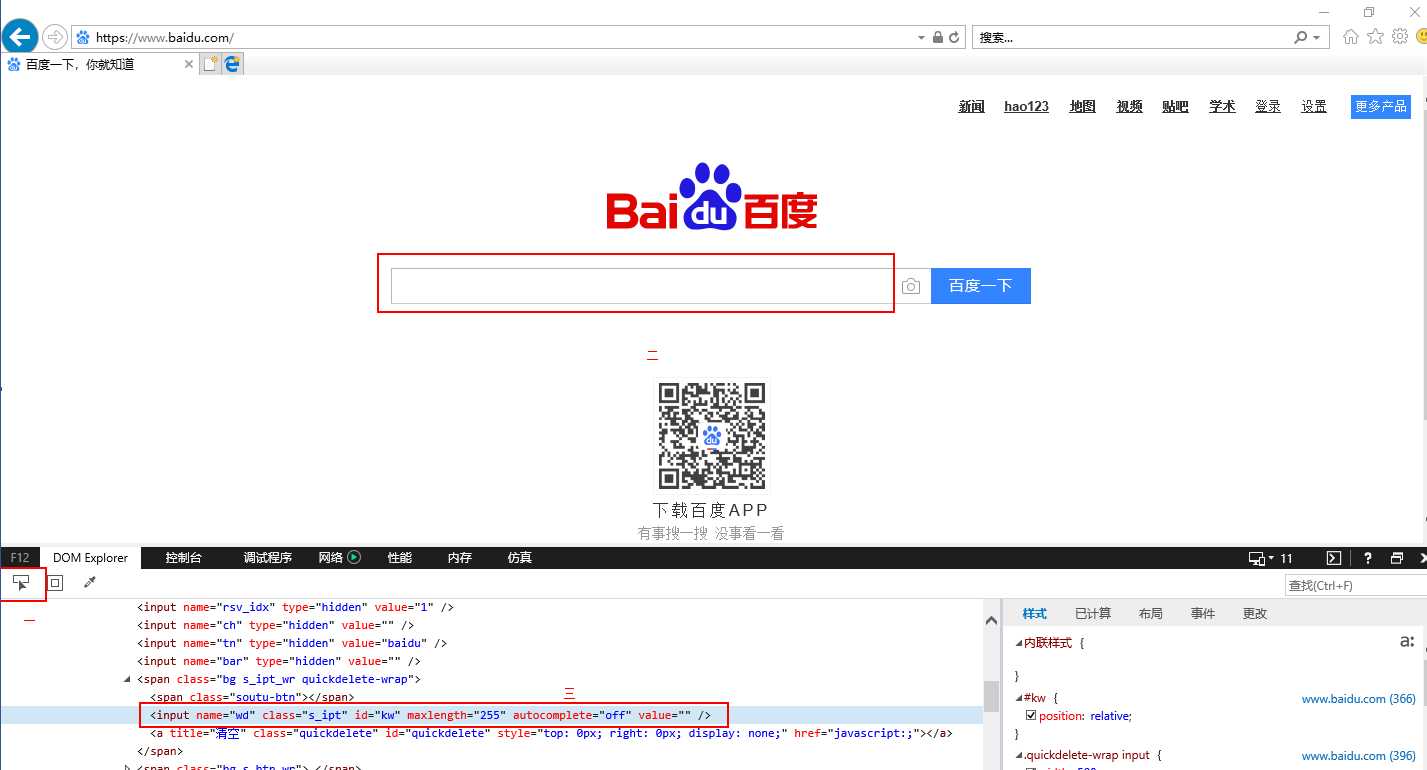Switch to the 网络 network tab
Image resolution: width=1427 pixels, height=770 pixels.
tap(331, 558)
